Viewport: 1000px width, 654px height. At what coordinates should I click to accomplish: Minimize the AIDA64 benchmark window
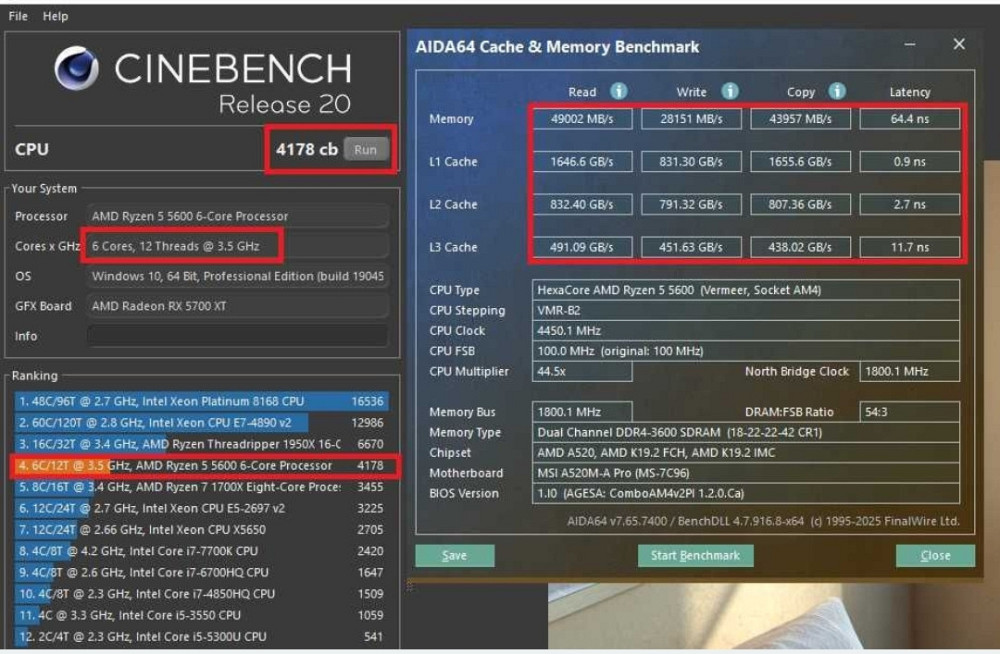pos(910,45)
